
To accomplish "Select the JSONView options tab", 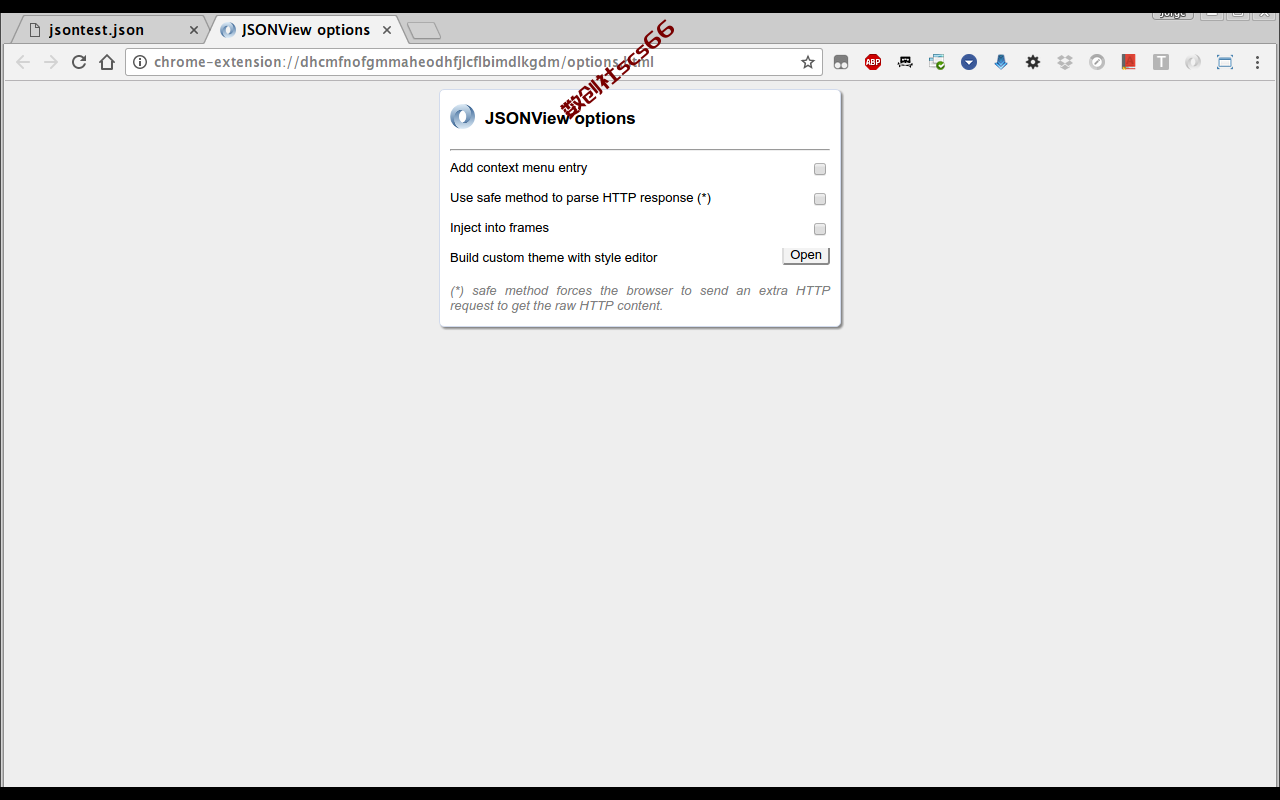I will [x=306, y=30].
